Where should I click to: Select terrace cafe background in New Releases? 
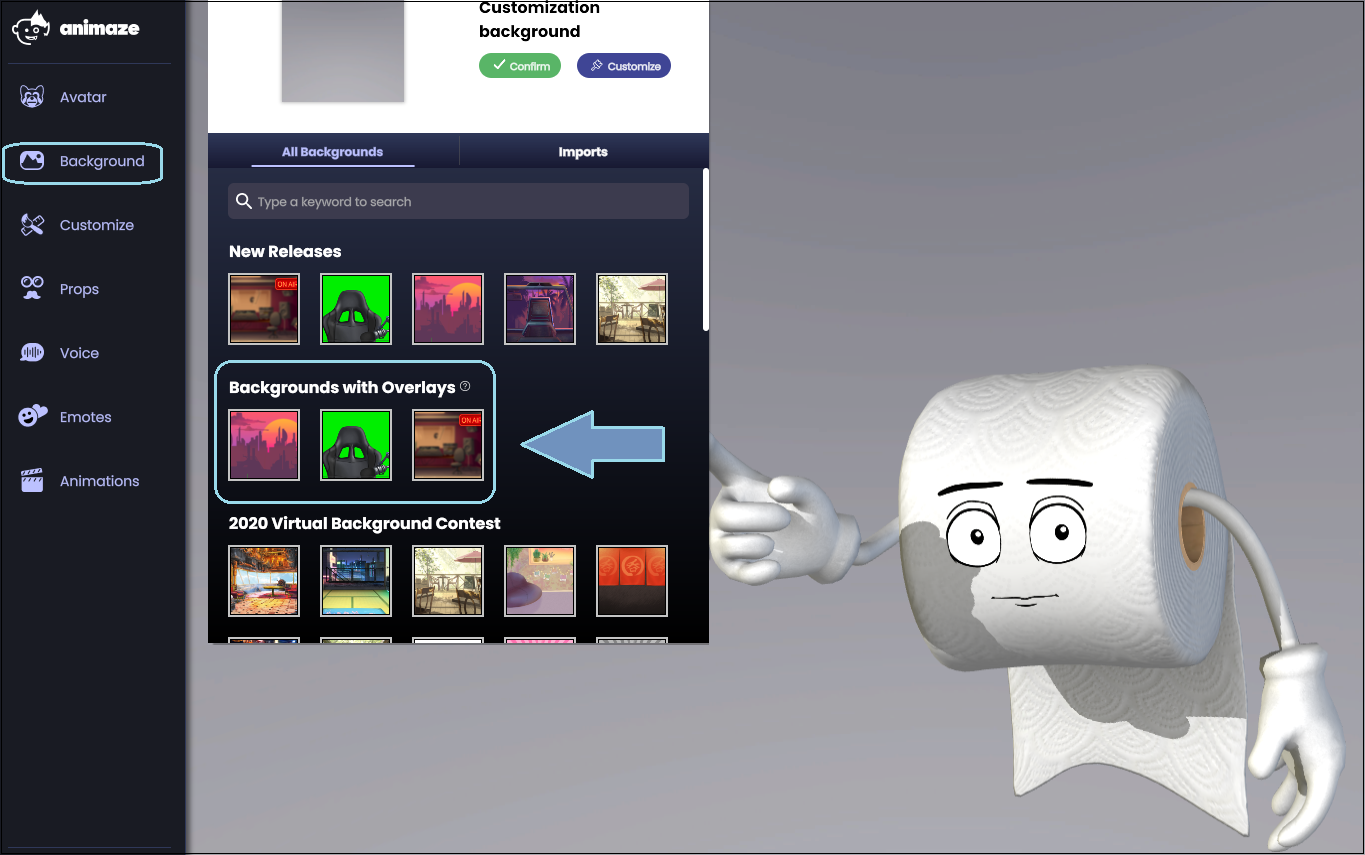tap(632, 309)
